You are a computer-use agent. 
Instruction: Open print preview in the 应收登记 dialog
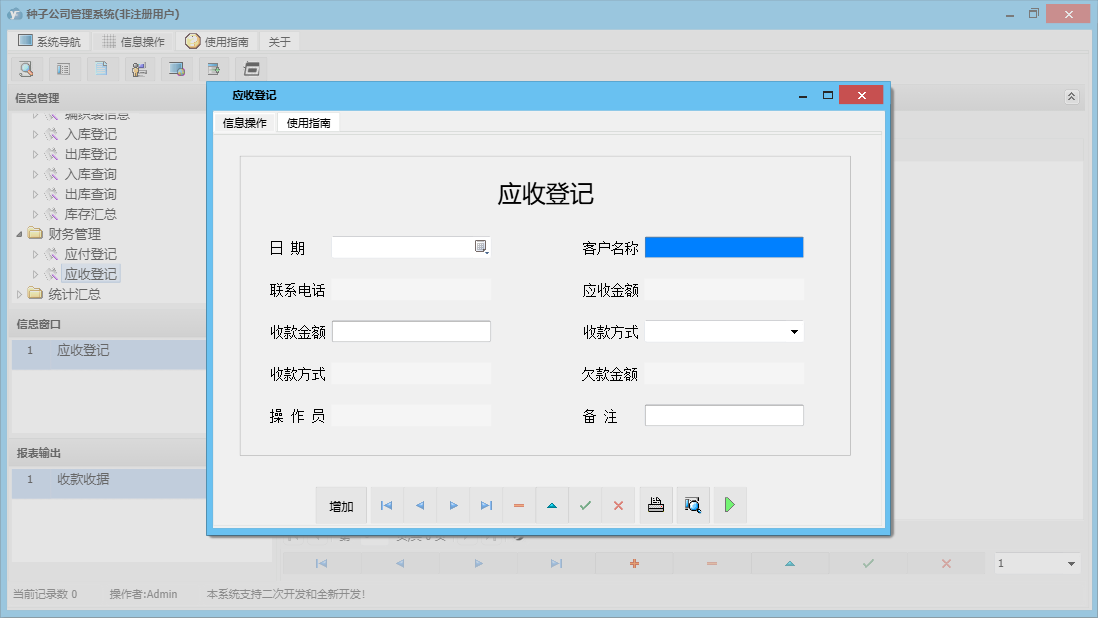[692, 505]
